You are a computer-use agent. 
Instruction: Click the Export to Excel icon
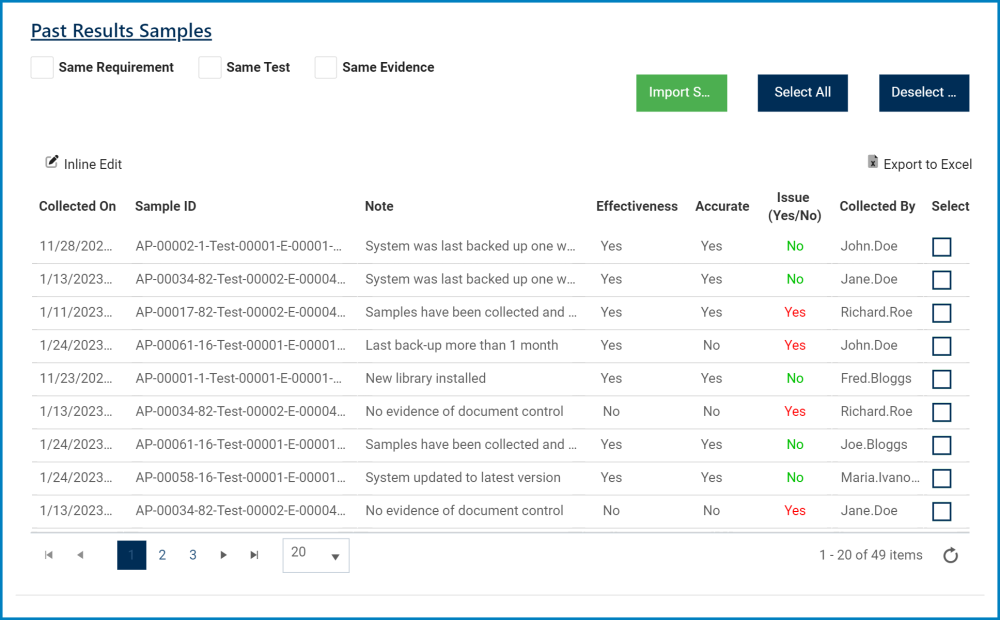click(x=873, y=163)
